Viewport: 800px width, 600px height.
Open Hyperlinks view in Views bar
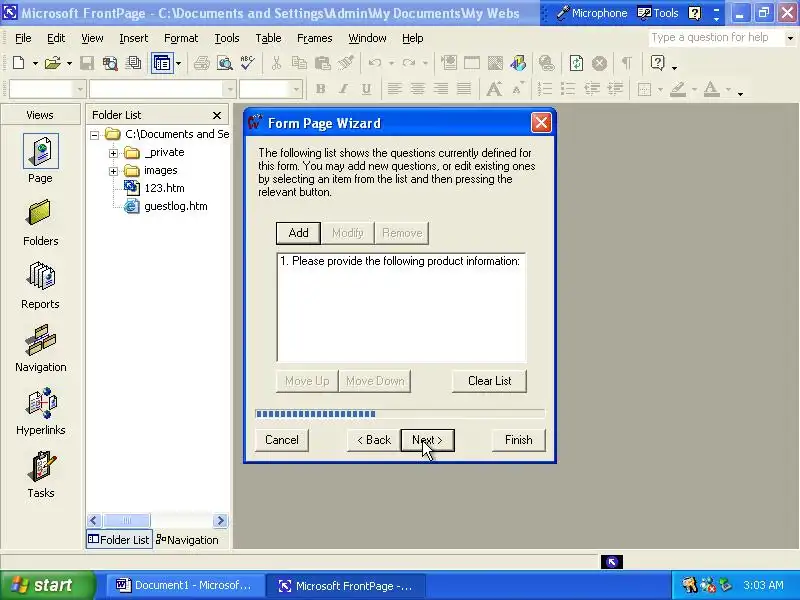click(x=40, y=411)
